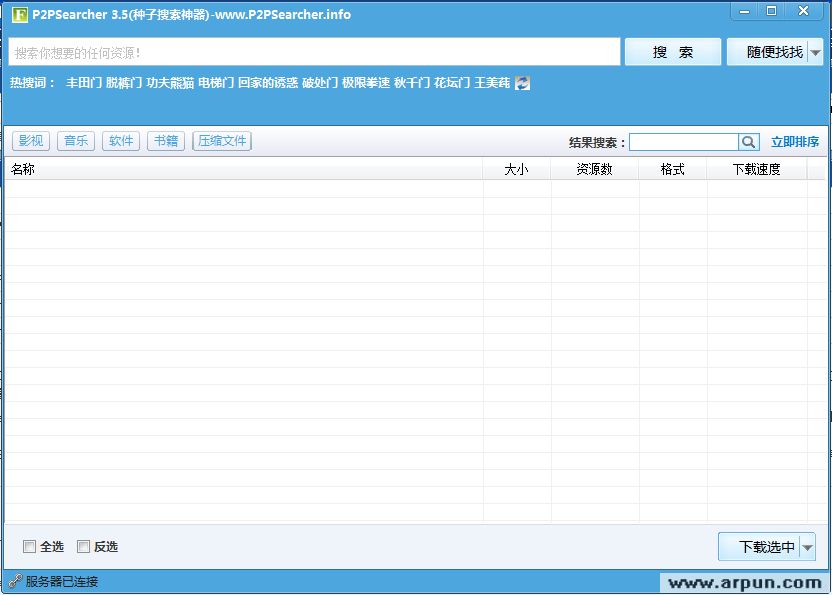The image size is (832, 595).
Task: Expand the 随便找找 dropdown arrow
Action: (816, 52)
